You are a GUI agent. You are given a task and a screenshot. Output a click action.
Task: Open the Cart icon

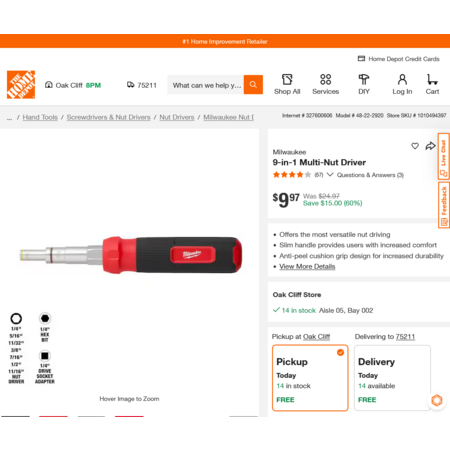coord(432,80)
